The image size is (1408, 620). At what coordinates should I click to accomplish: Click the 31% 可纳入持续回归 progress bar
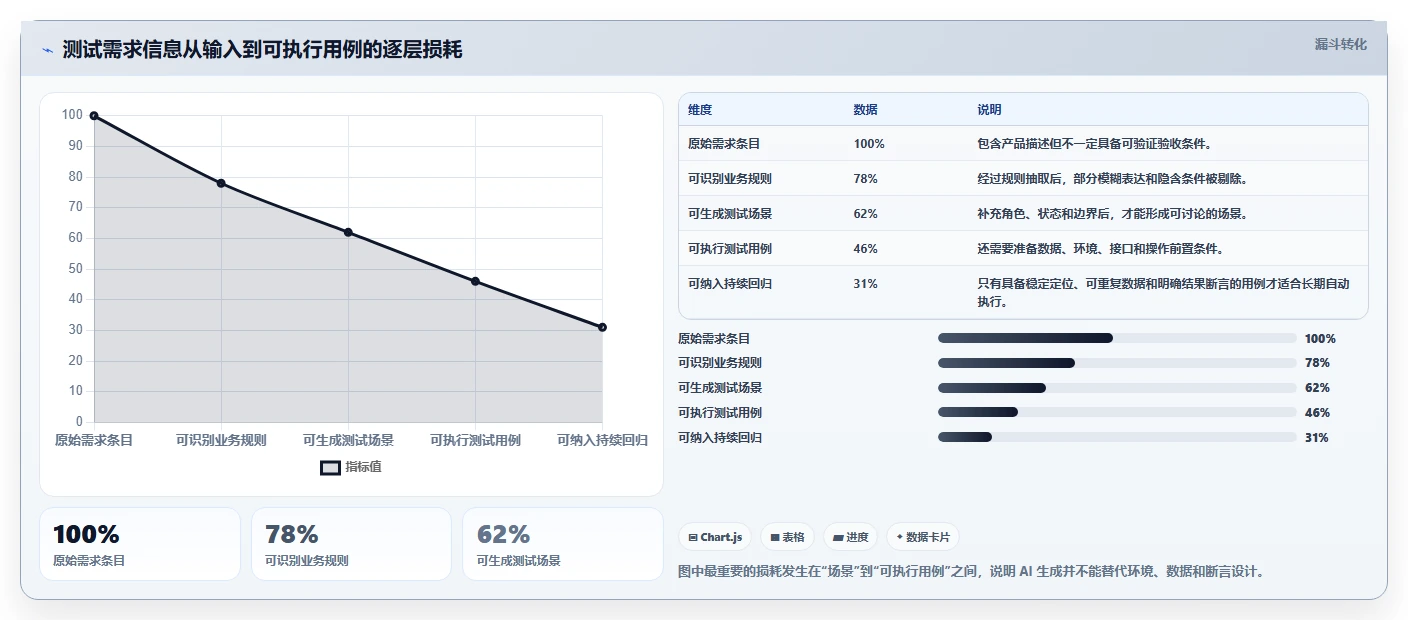[x=1117, y=437]
